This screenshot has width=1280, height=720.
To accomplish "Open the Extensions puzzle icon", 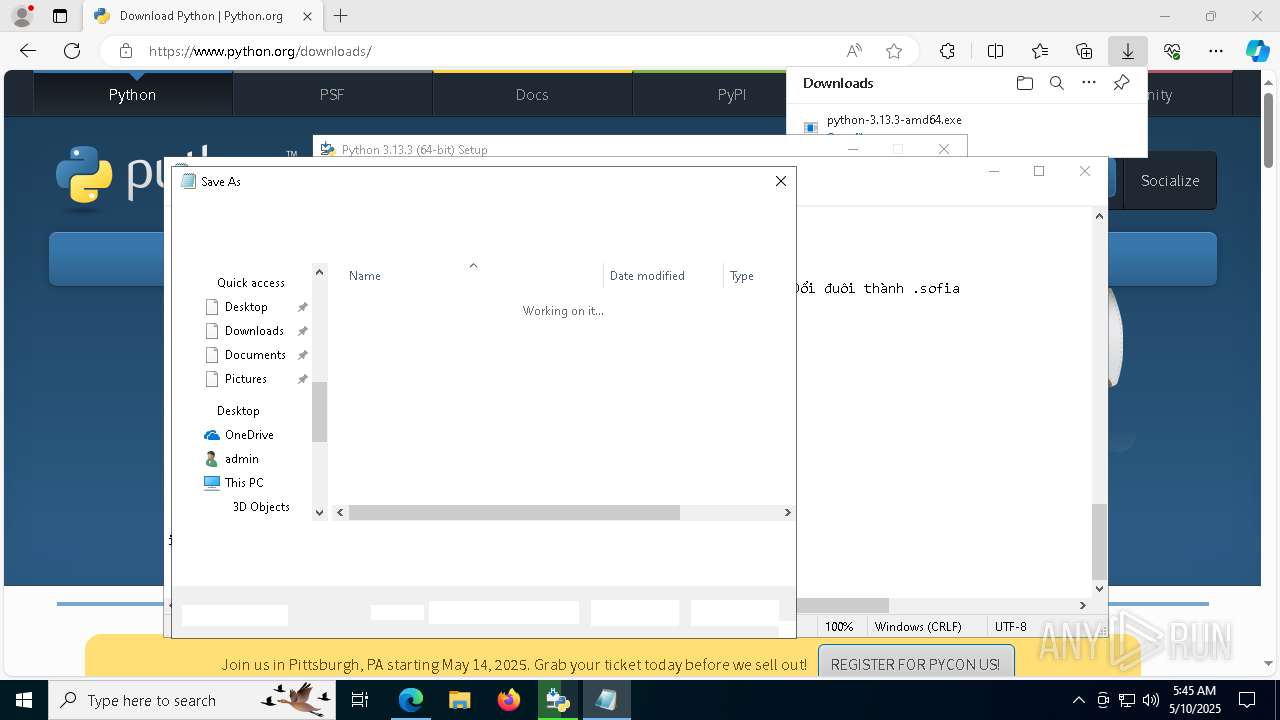I will pyautogui.click(x=947, y=51).
